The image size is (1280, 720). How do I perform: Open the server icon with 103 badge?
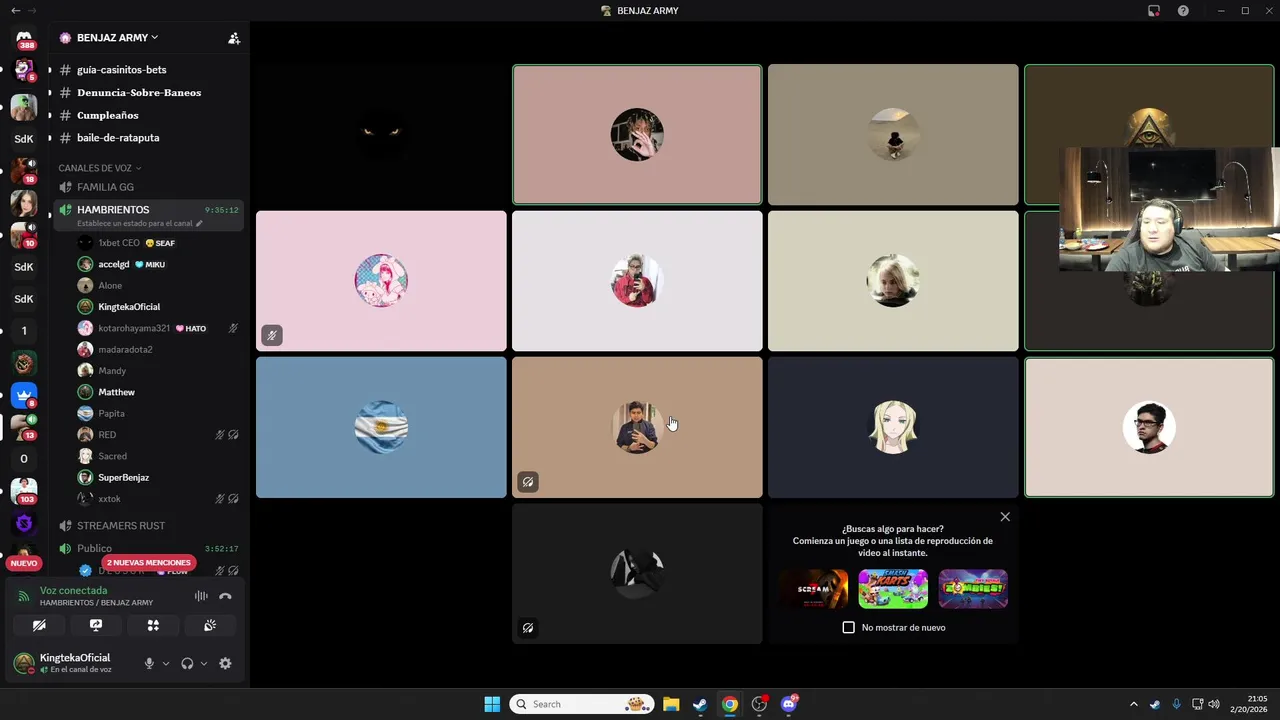pos(24,491)
